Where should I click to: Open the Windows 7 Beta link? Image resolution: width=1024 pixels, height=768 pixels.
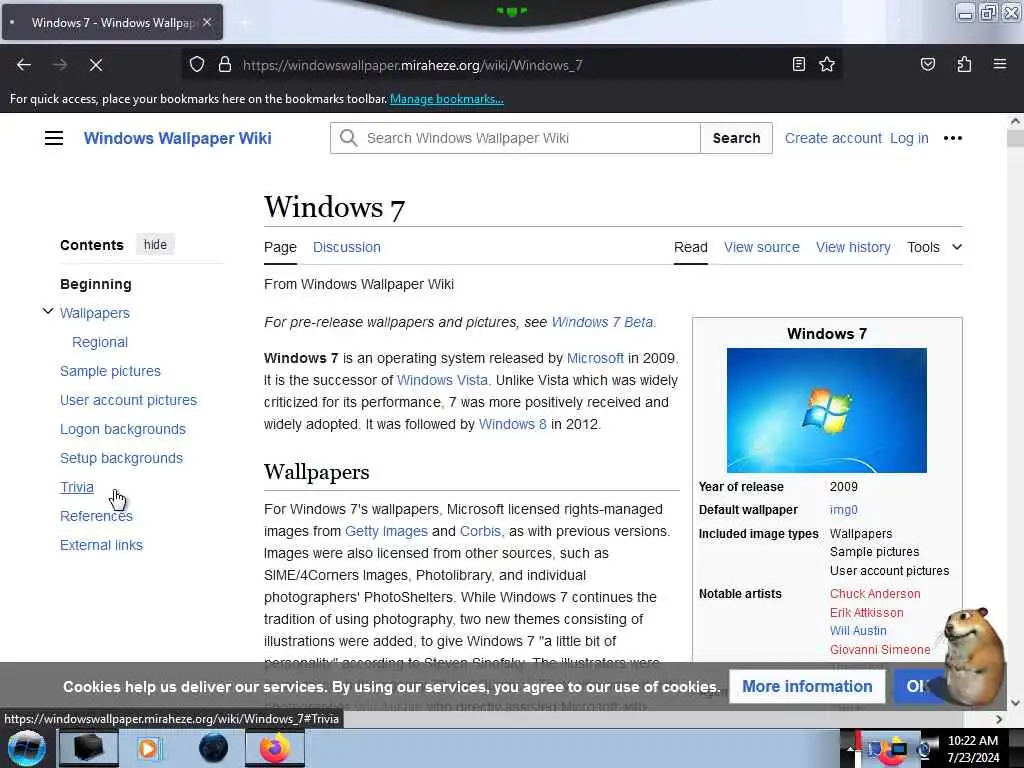[x=602, y=322]
